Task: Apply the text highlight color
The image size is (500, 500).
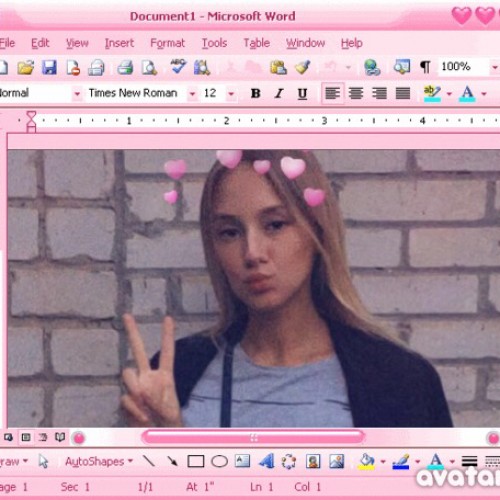Action: pos(432,93)
